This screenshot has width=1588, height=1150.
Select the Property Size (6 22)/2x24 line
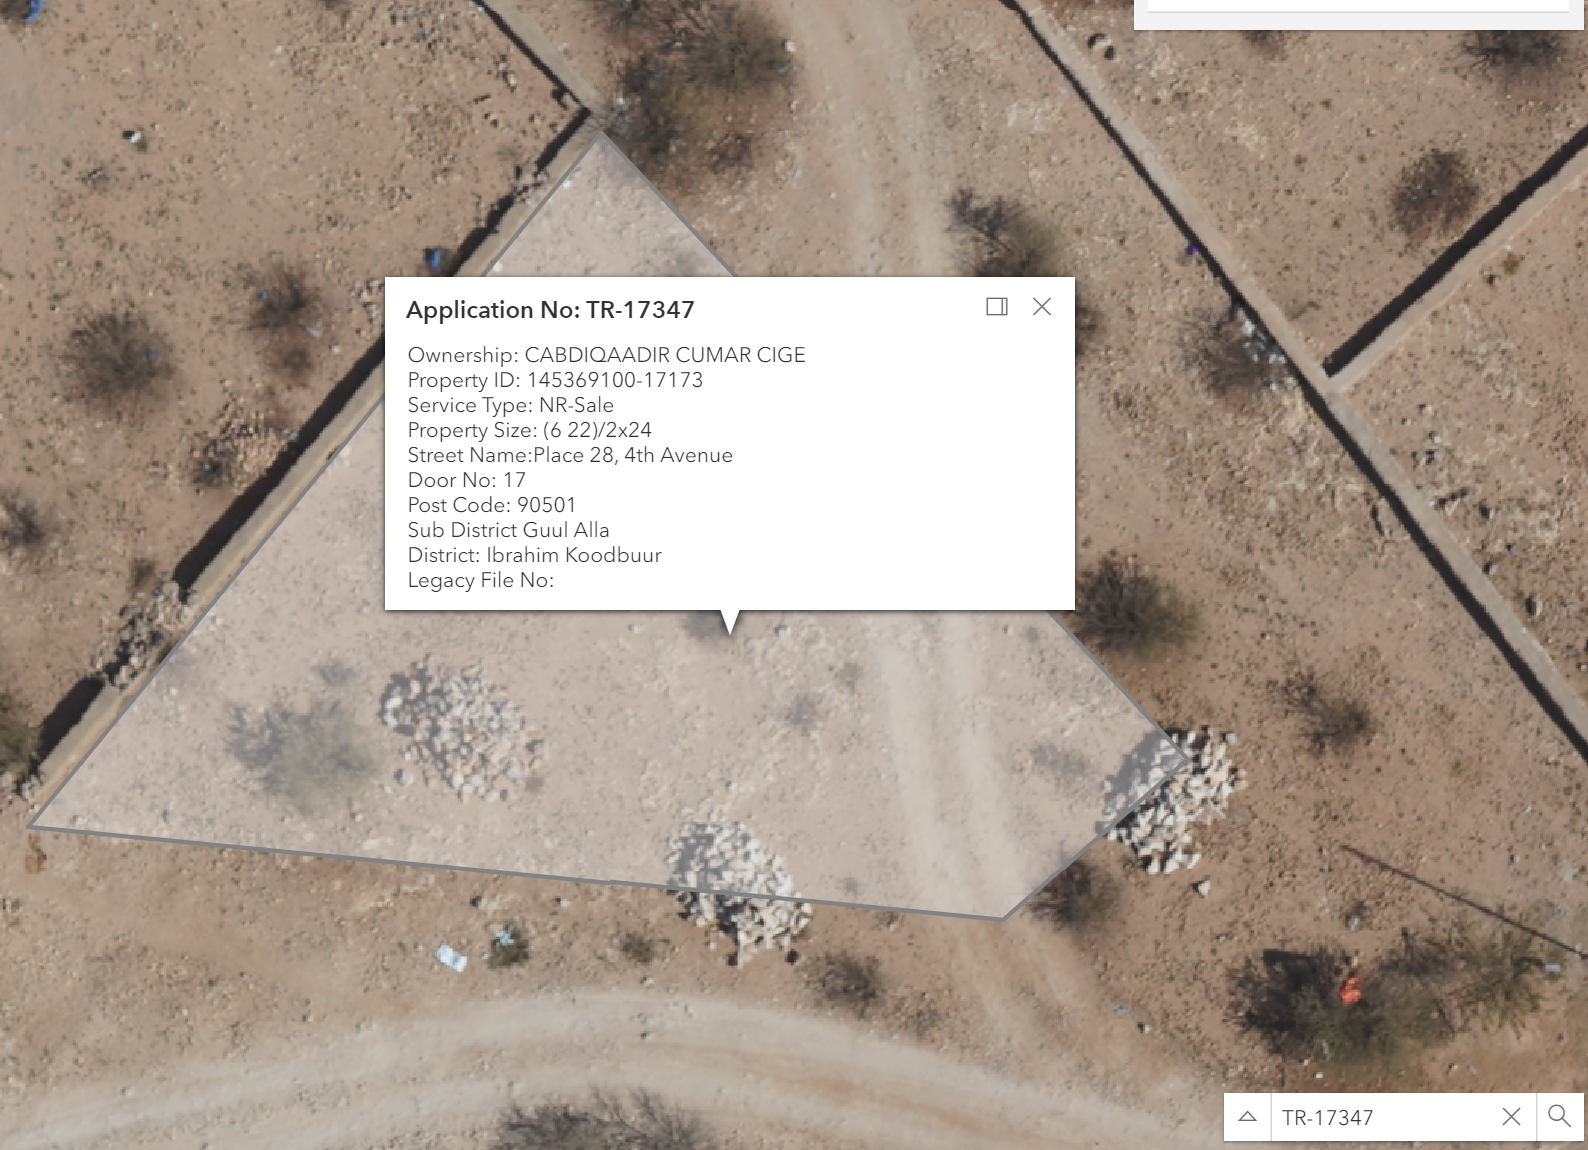click(529, 430)
